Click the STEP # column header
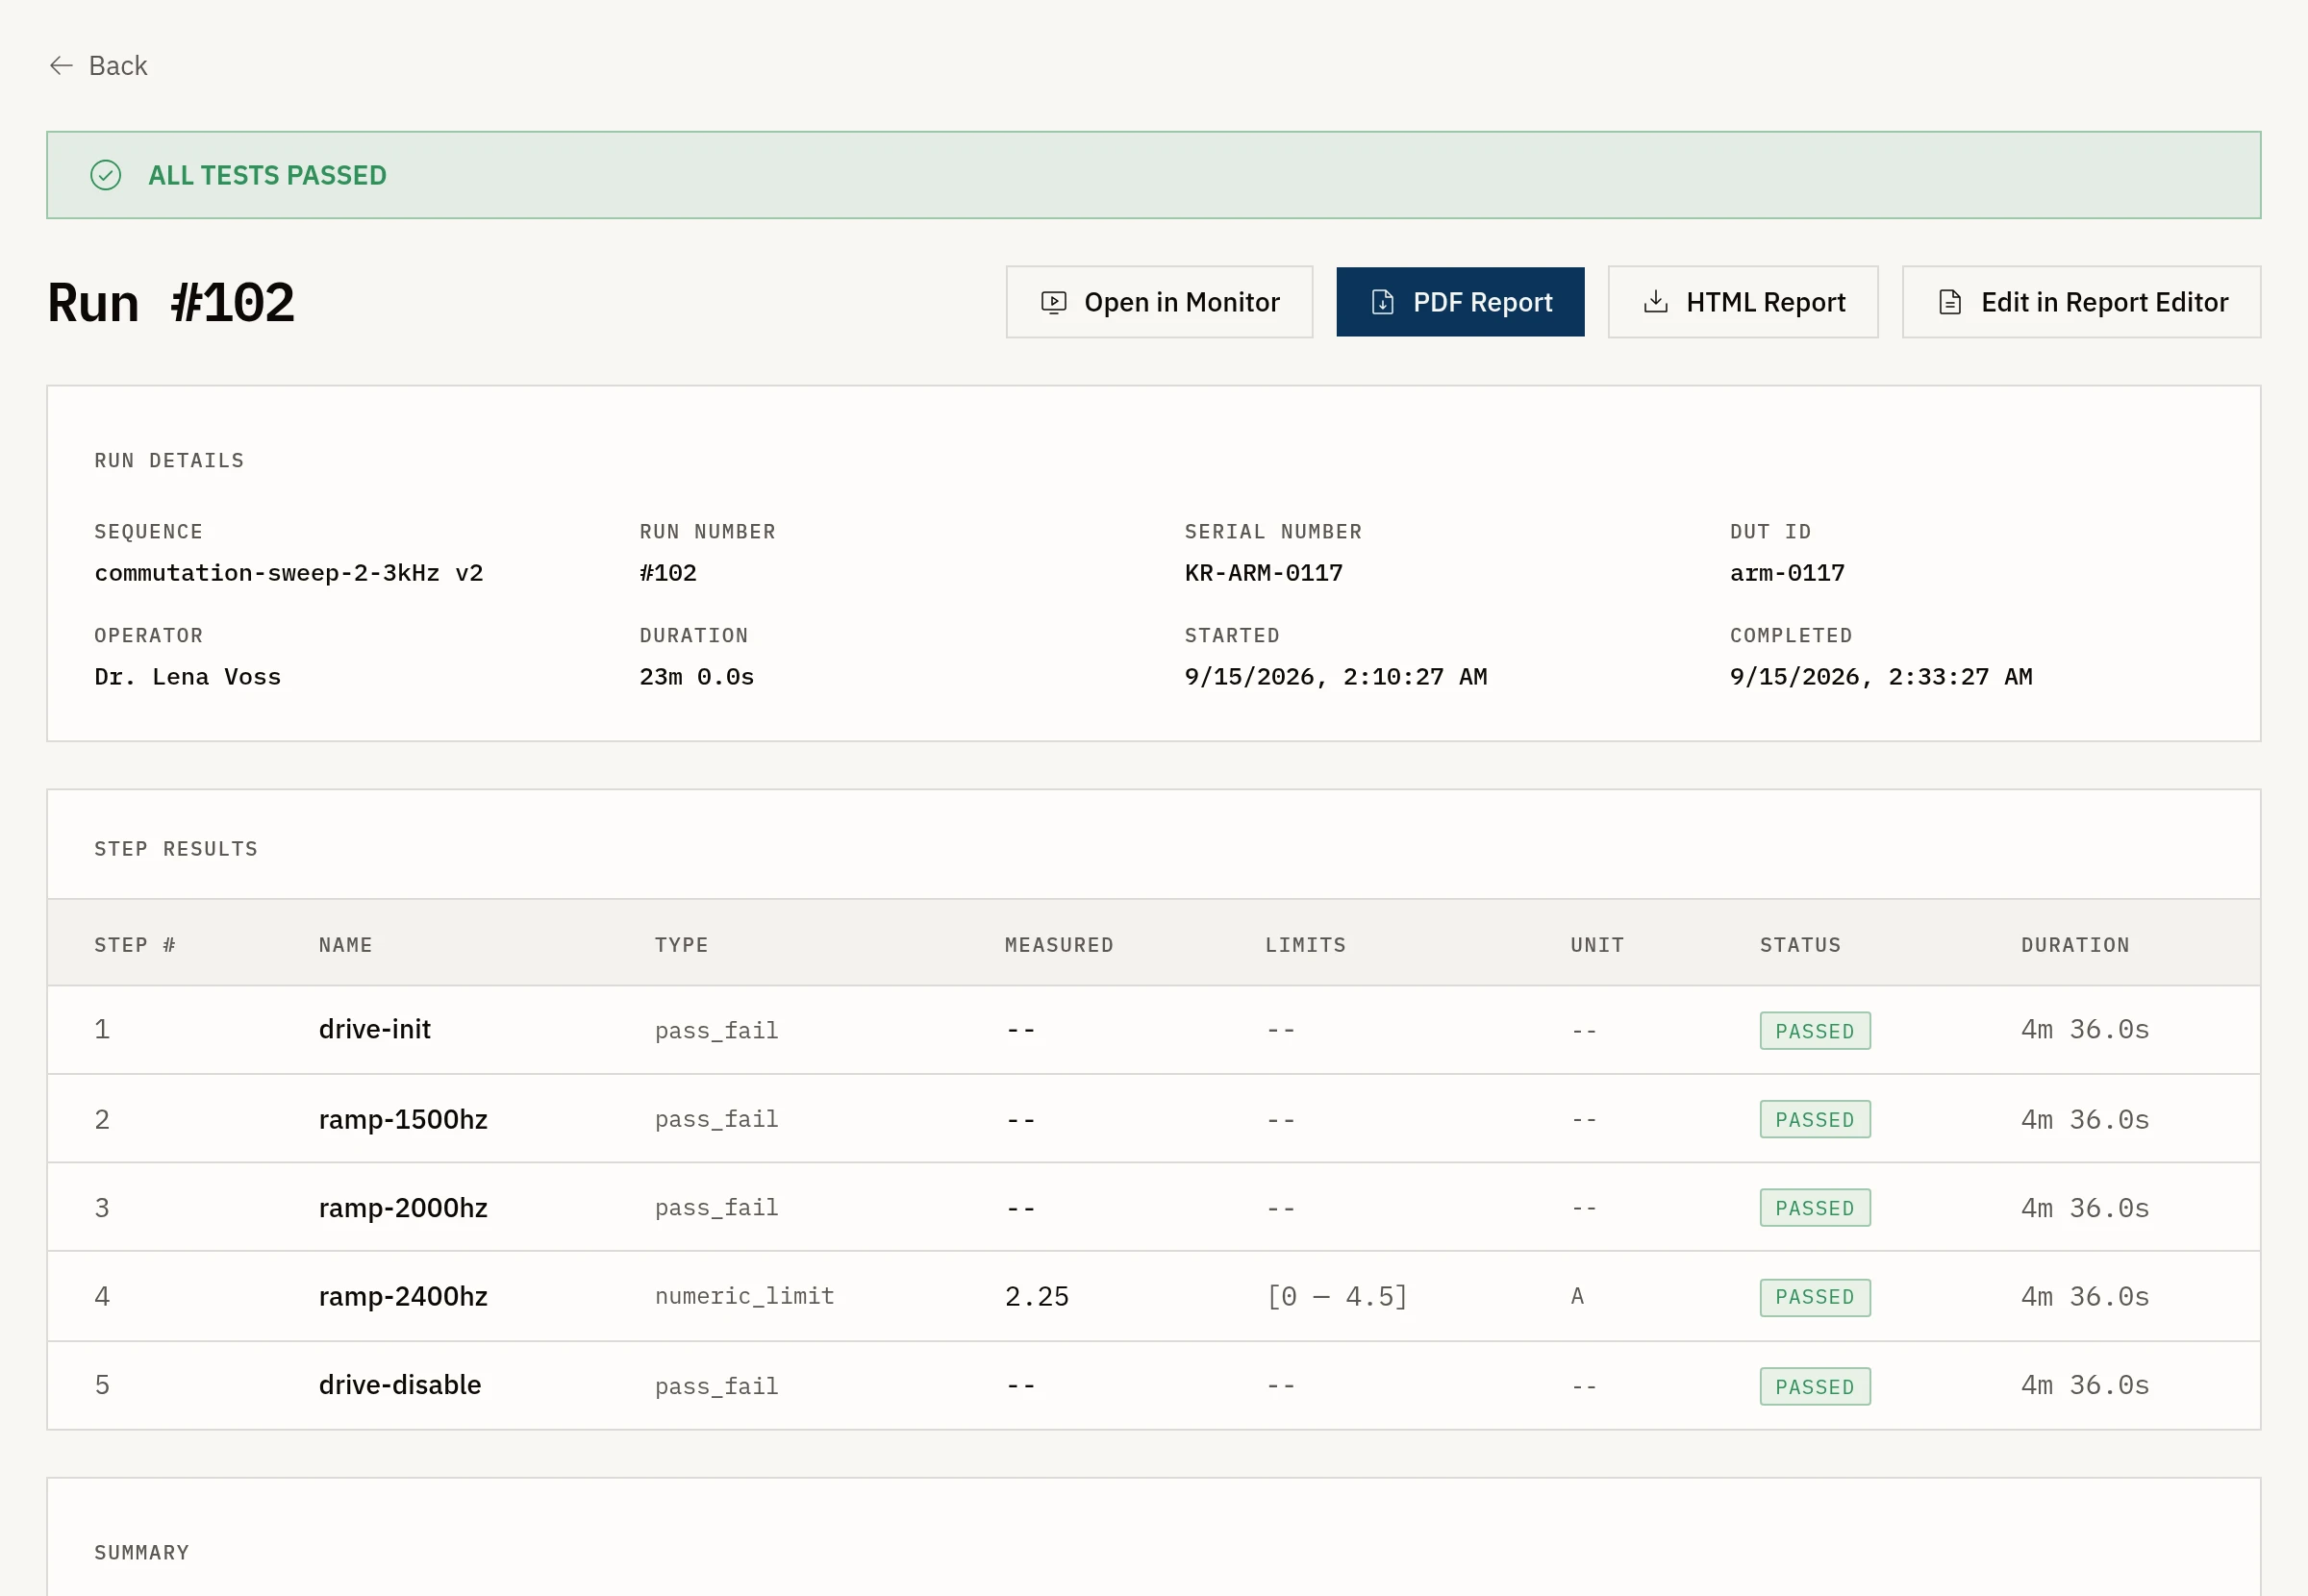The image size is (2308, 1596). pyautogui.click(x=135, y=945)
